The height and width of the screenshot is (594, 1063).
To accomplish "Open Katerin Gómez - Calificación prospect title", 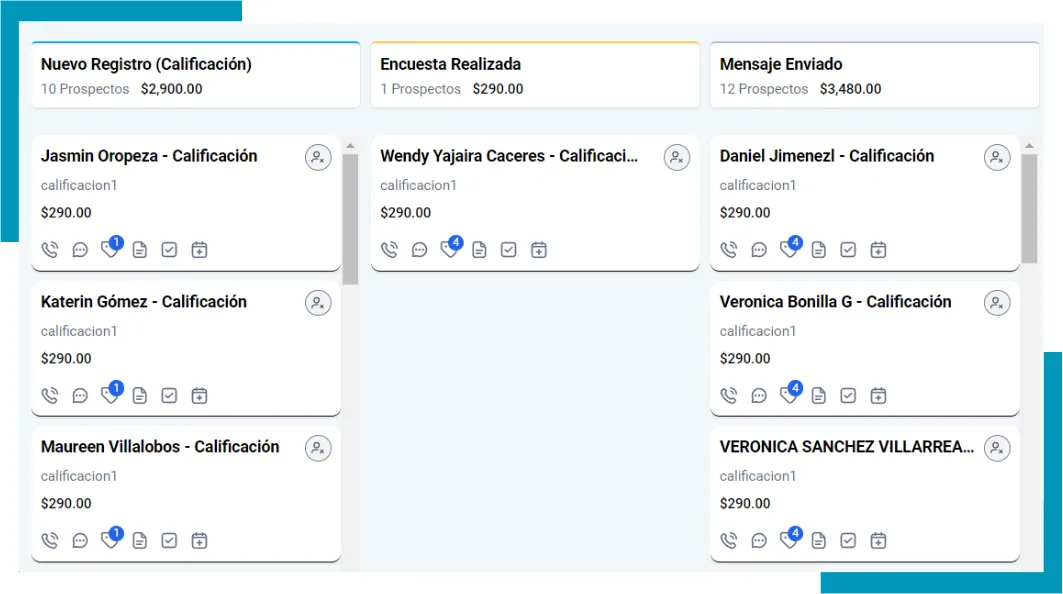I will 144,302.
